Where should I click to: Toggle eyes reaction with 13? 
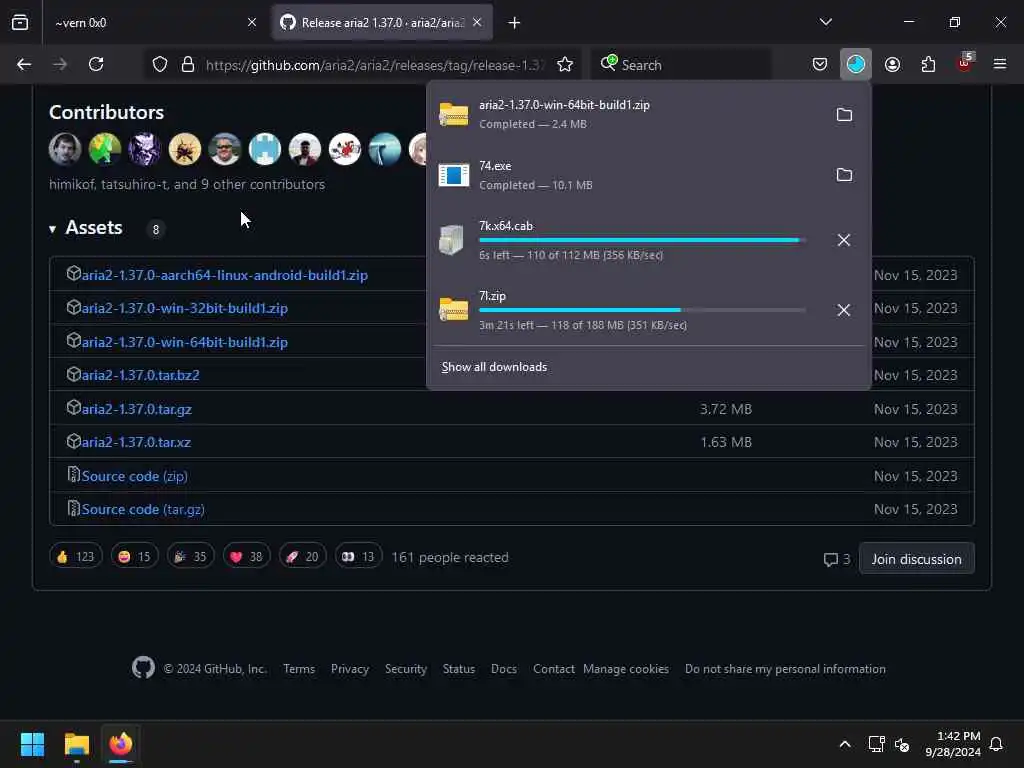[x=359, y=557]
